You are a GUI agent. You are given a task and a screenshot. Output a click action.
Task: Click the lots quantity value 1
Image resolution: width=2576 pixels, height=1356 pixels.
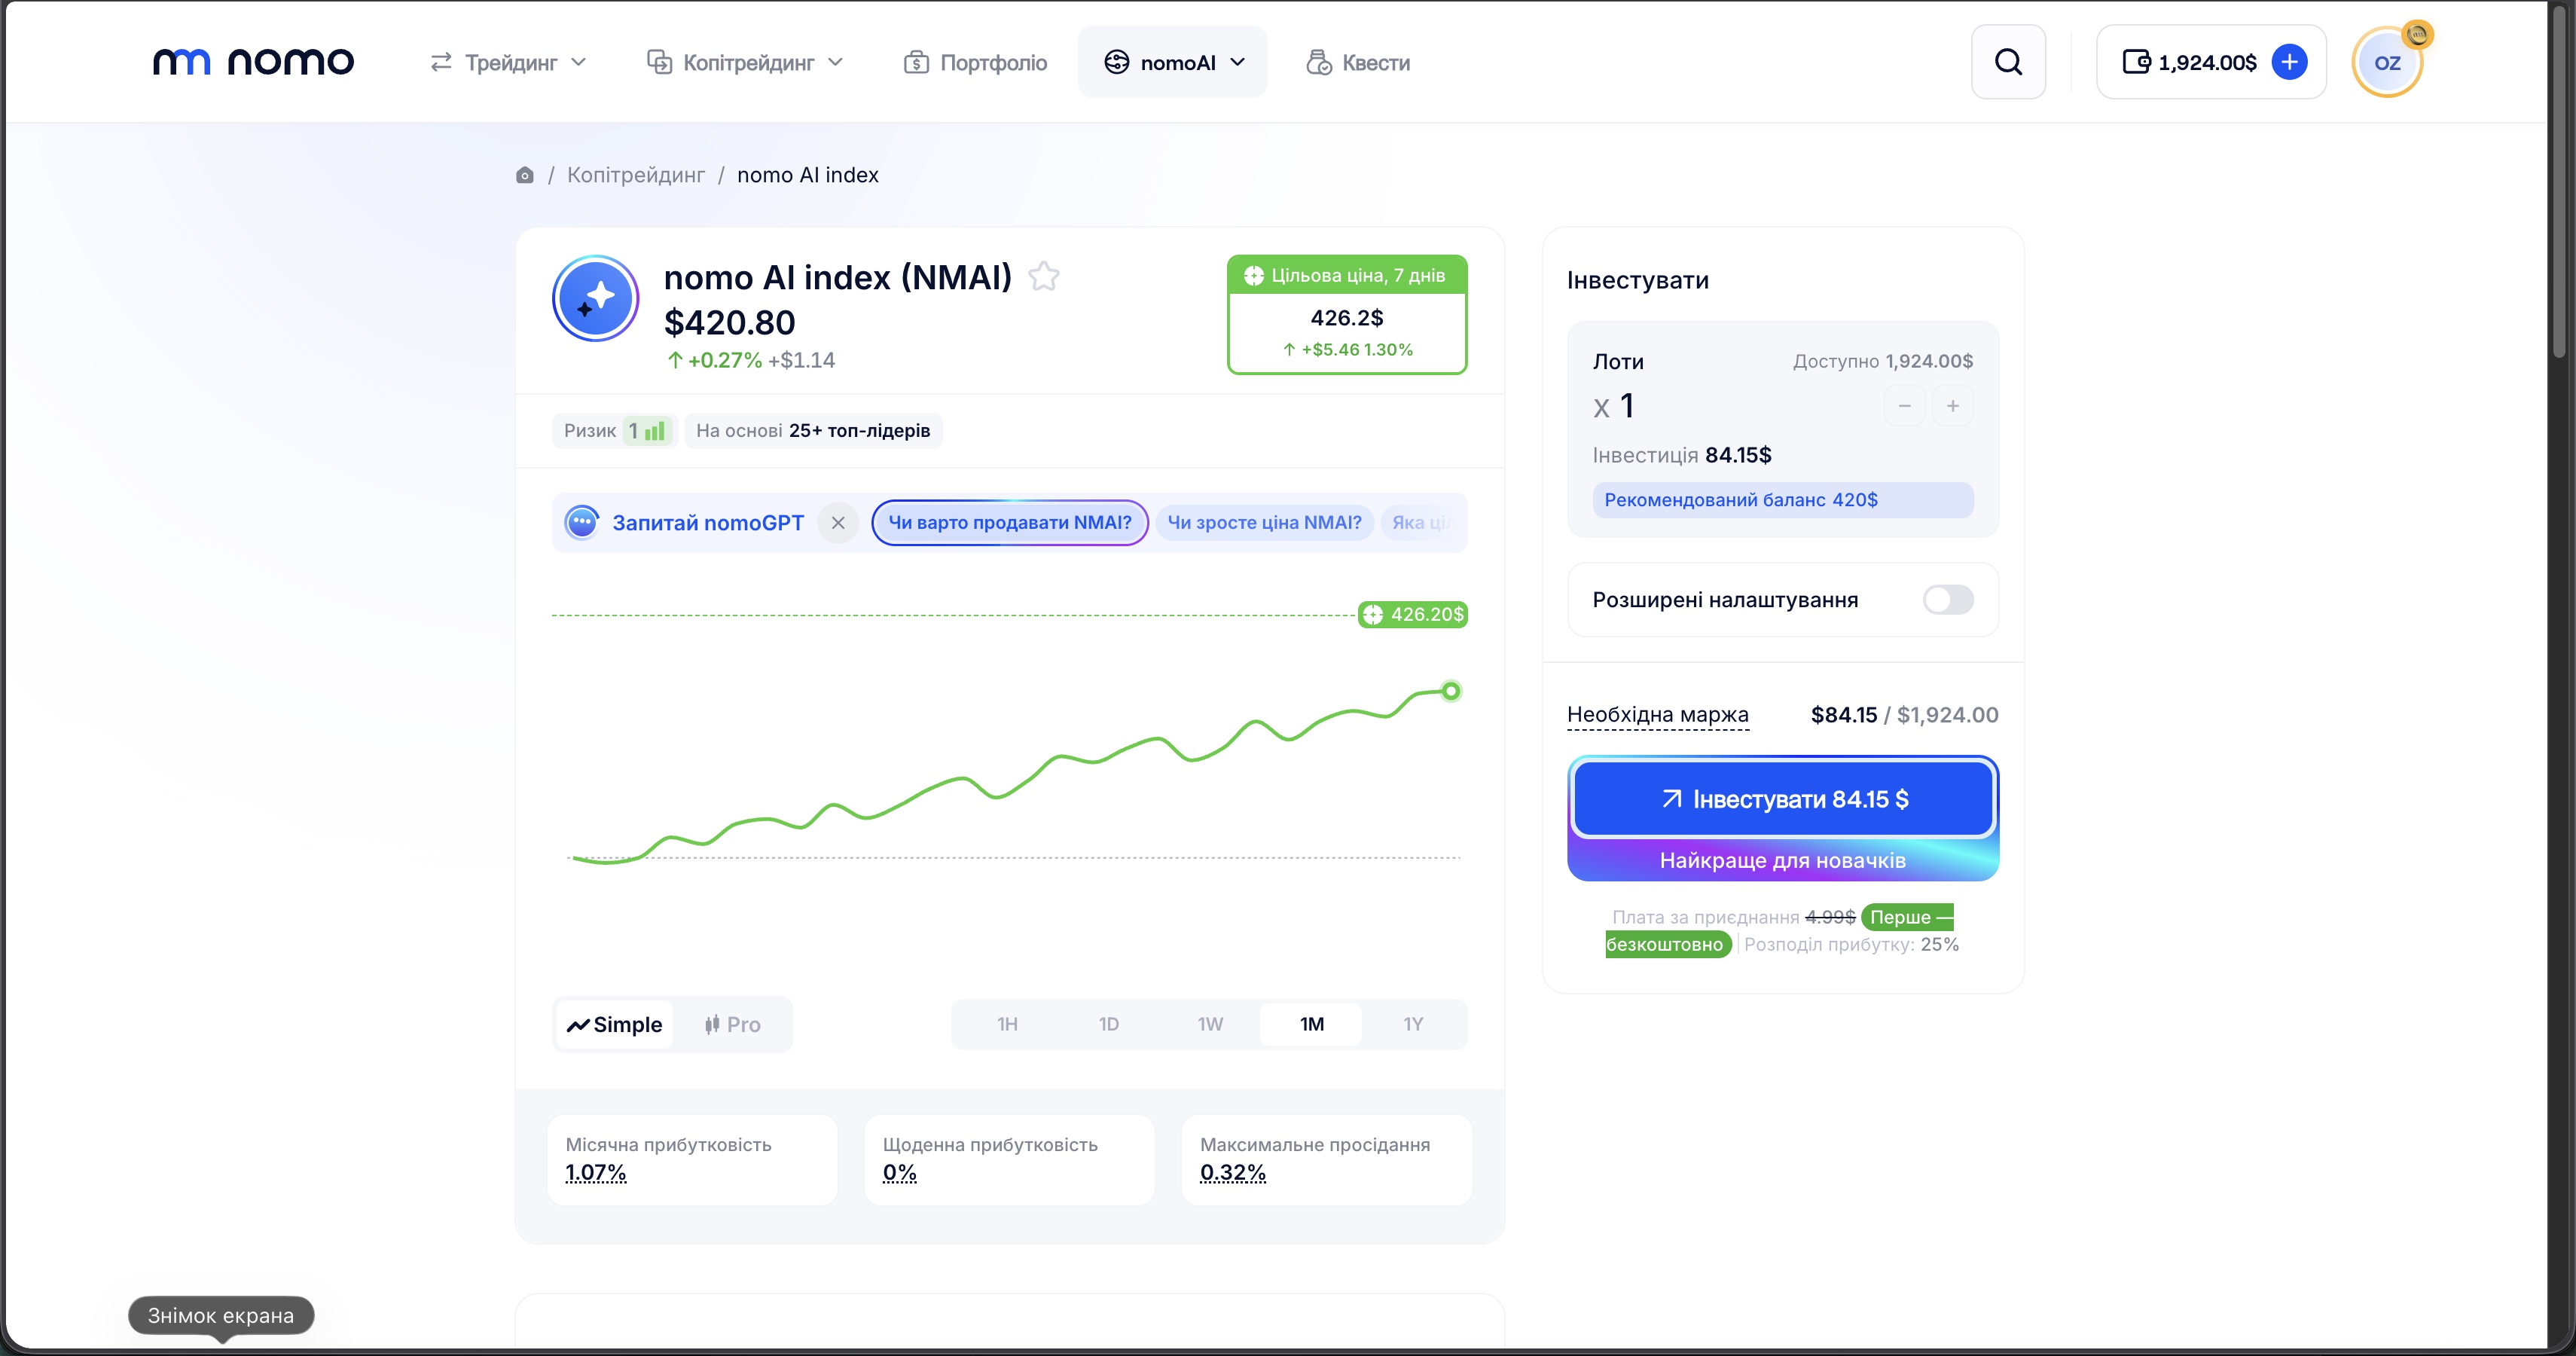[x=1627, y=406]
